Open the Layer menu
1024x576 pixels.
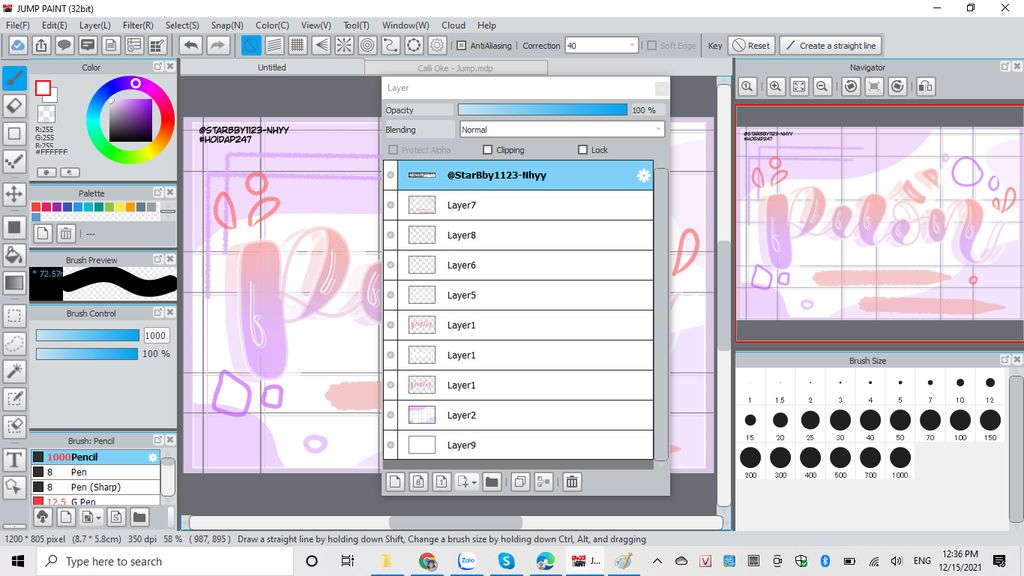95,25
